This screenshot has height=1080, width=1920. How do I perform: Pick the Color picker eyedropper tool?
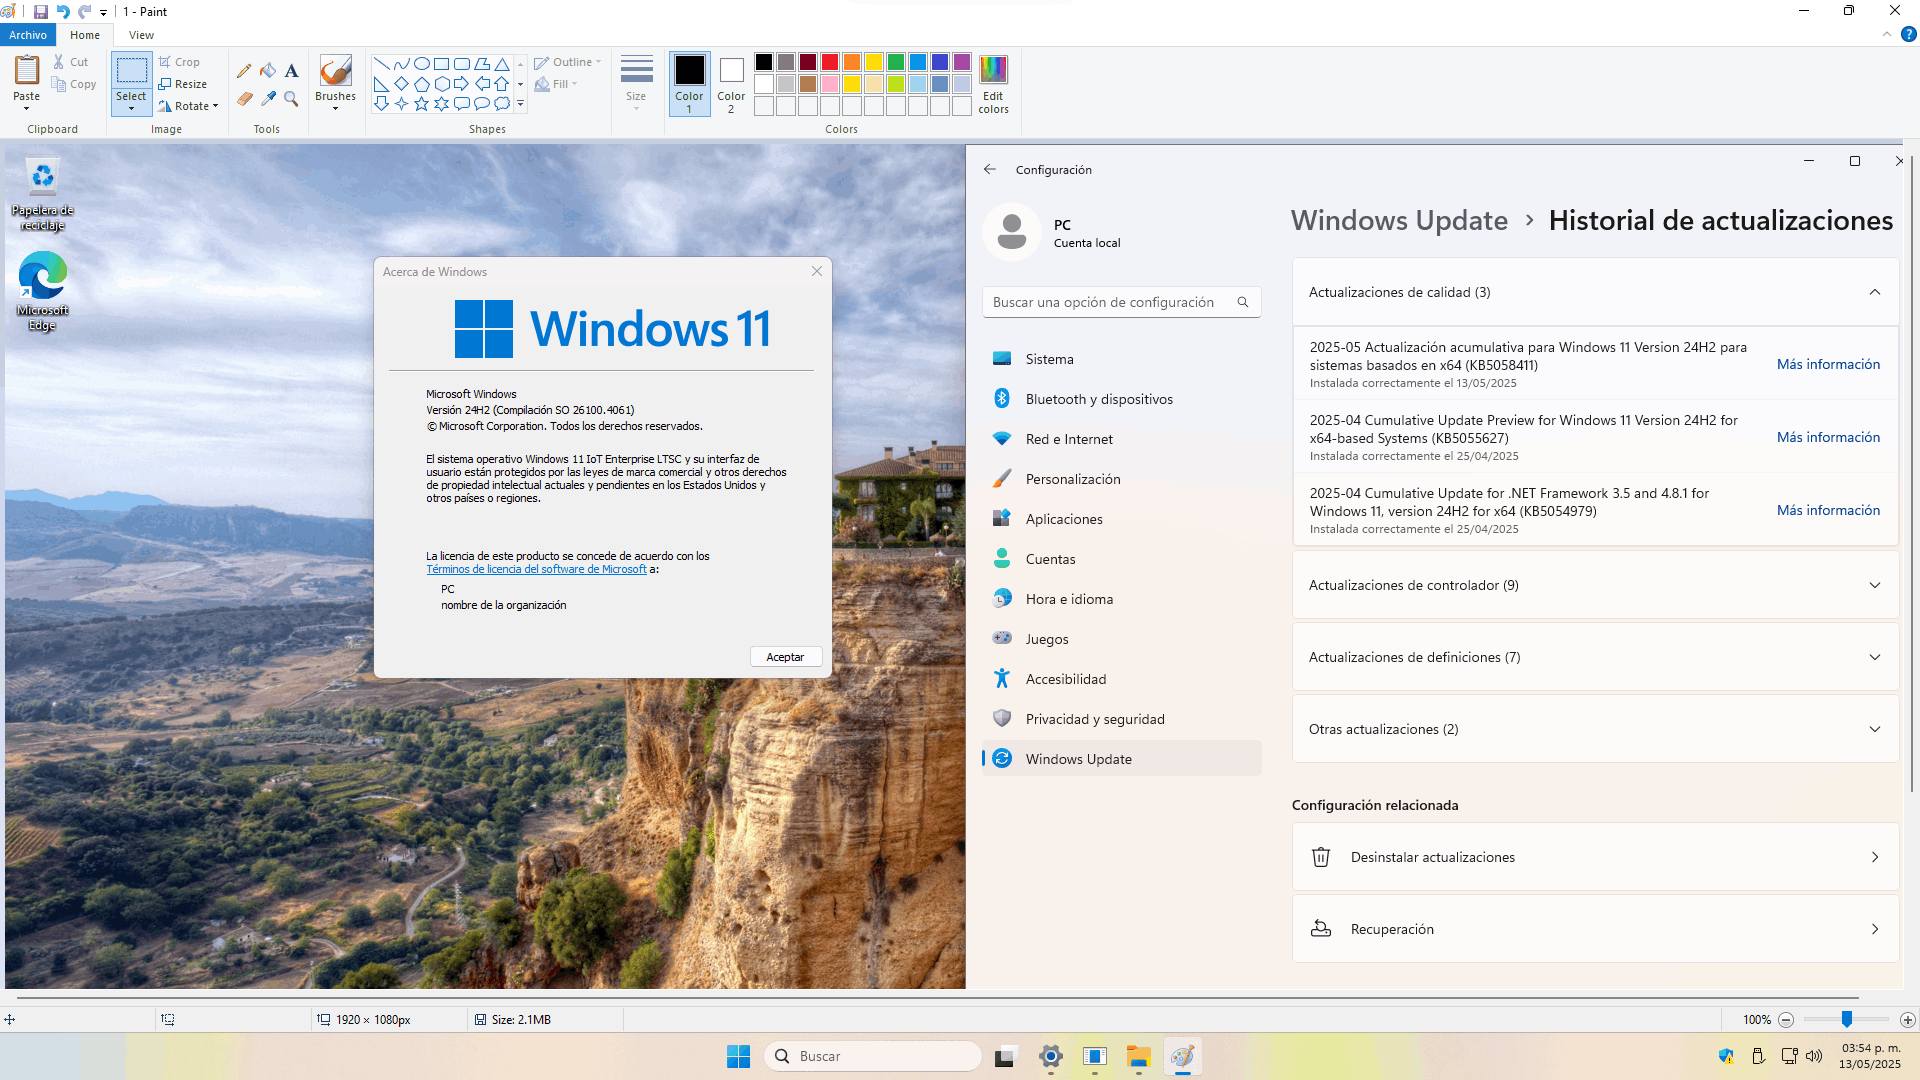tap(268, 99)
